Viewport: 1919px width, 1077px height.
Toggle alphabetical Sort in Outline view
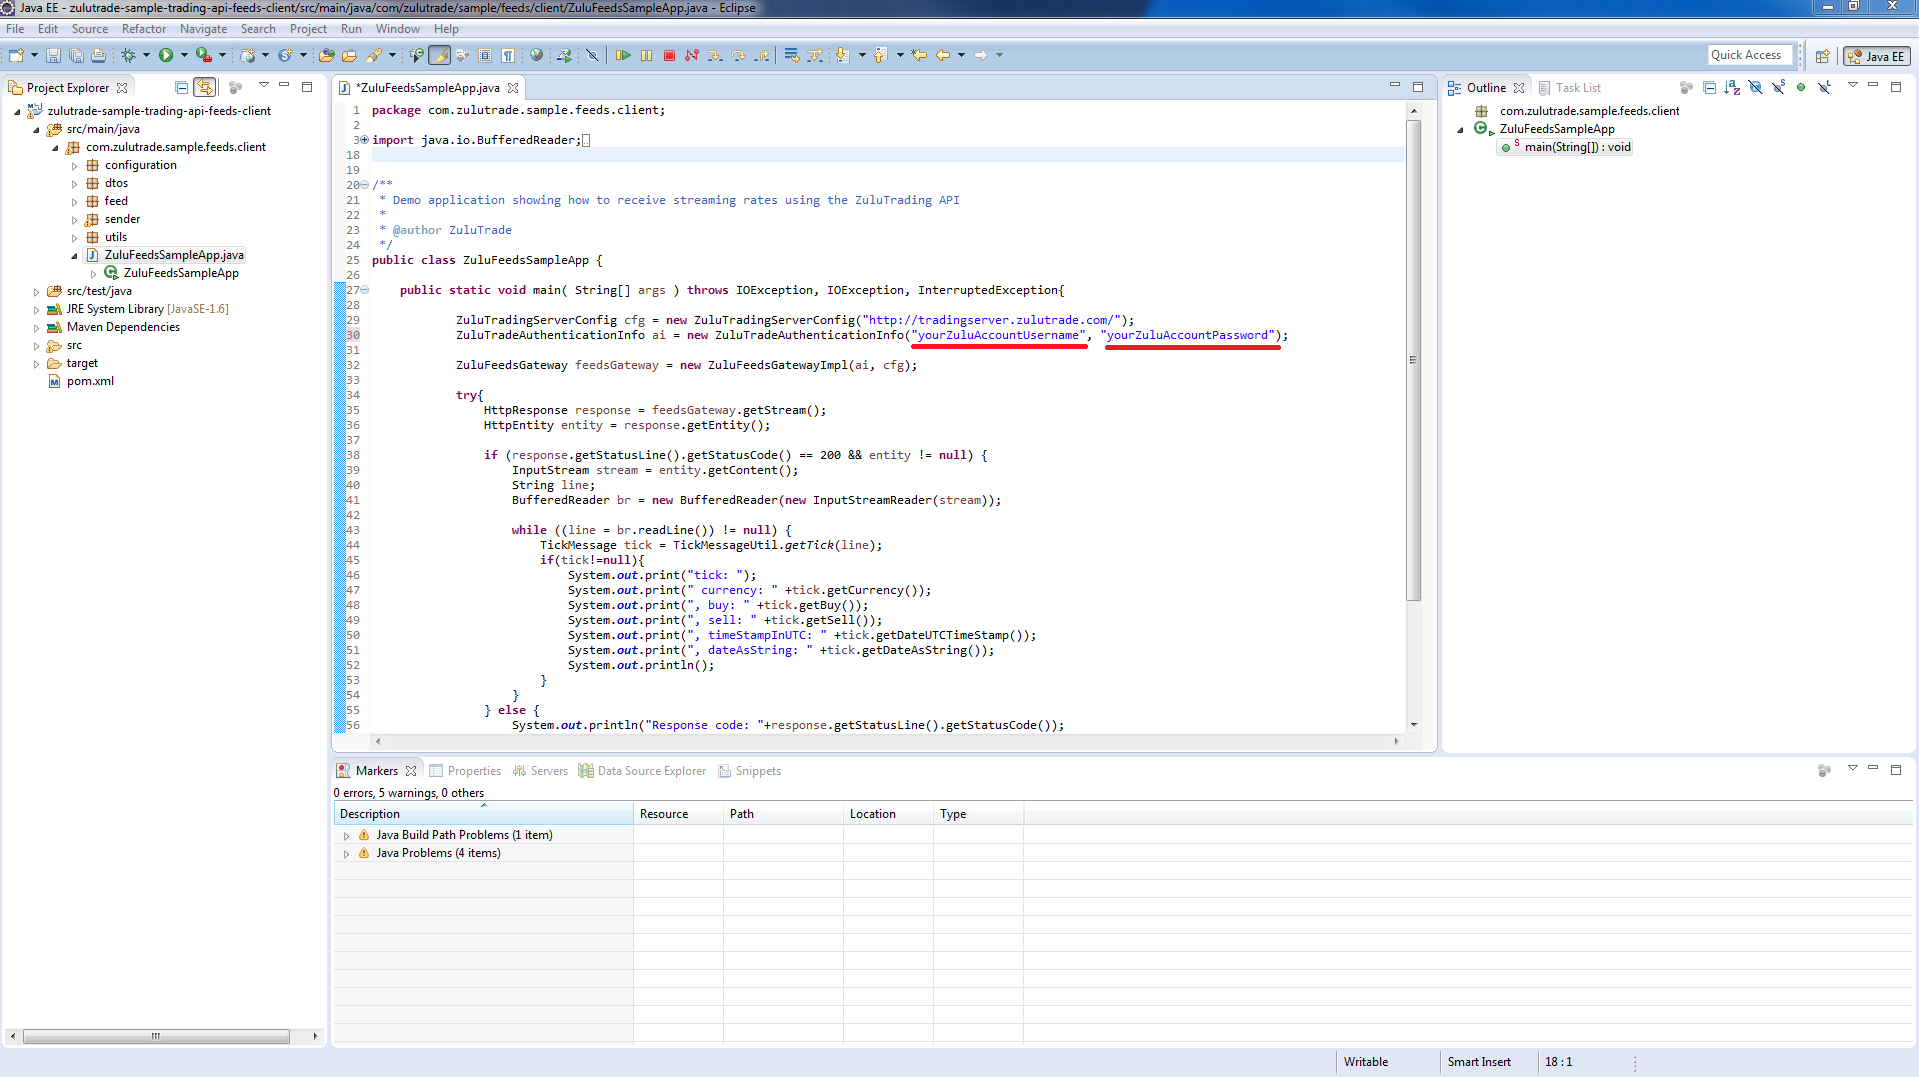pos(1732,88)
